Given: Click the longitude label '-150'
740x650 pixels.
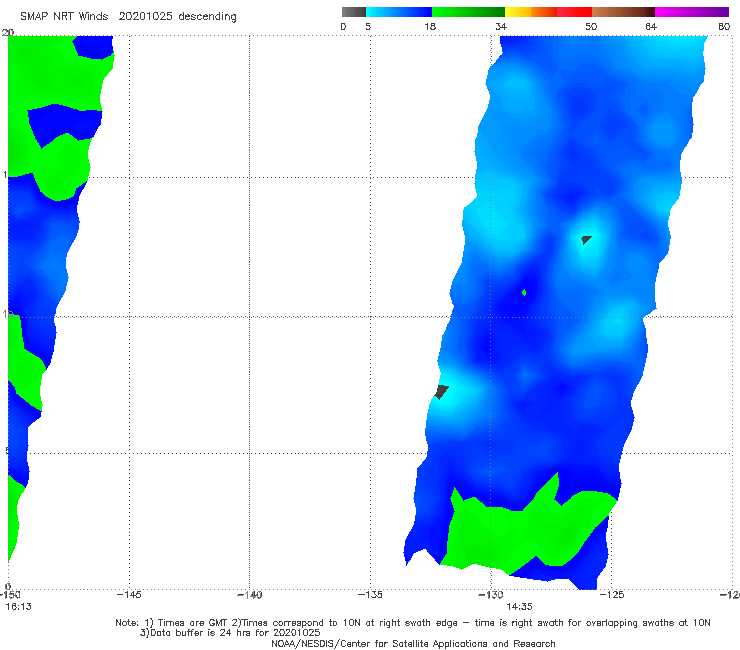Looking at the screenshot, I should coord(9,595).
